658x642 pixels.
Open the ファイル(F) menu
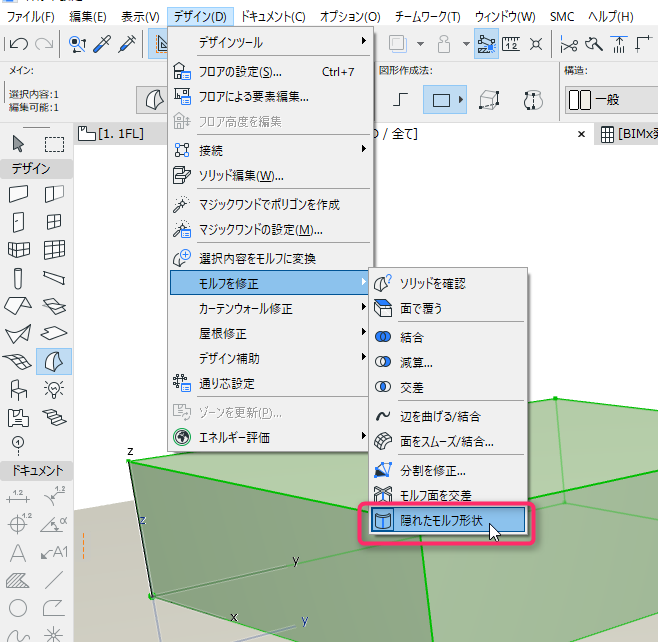click(31, 17)
